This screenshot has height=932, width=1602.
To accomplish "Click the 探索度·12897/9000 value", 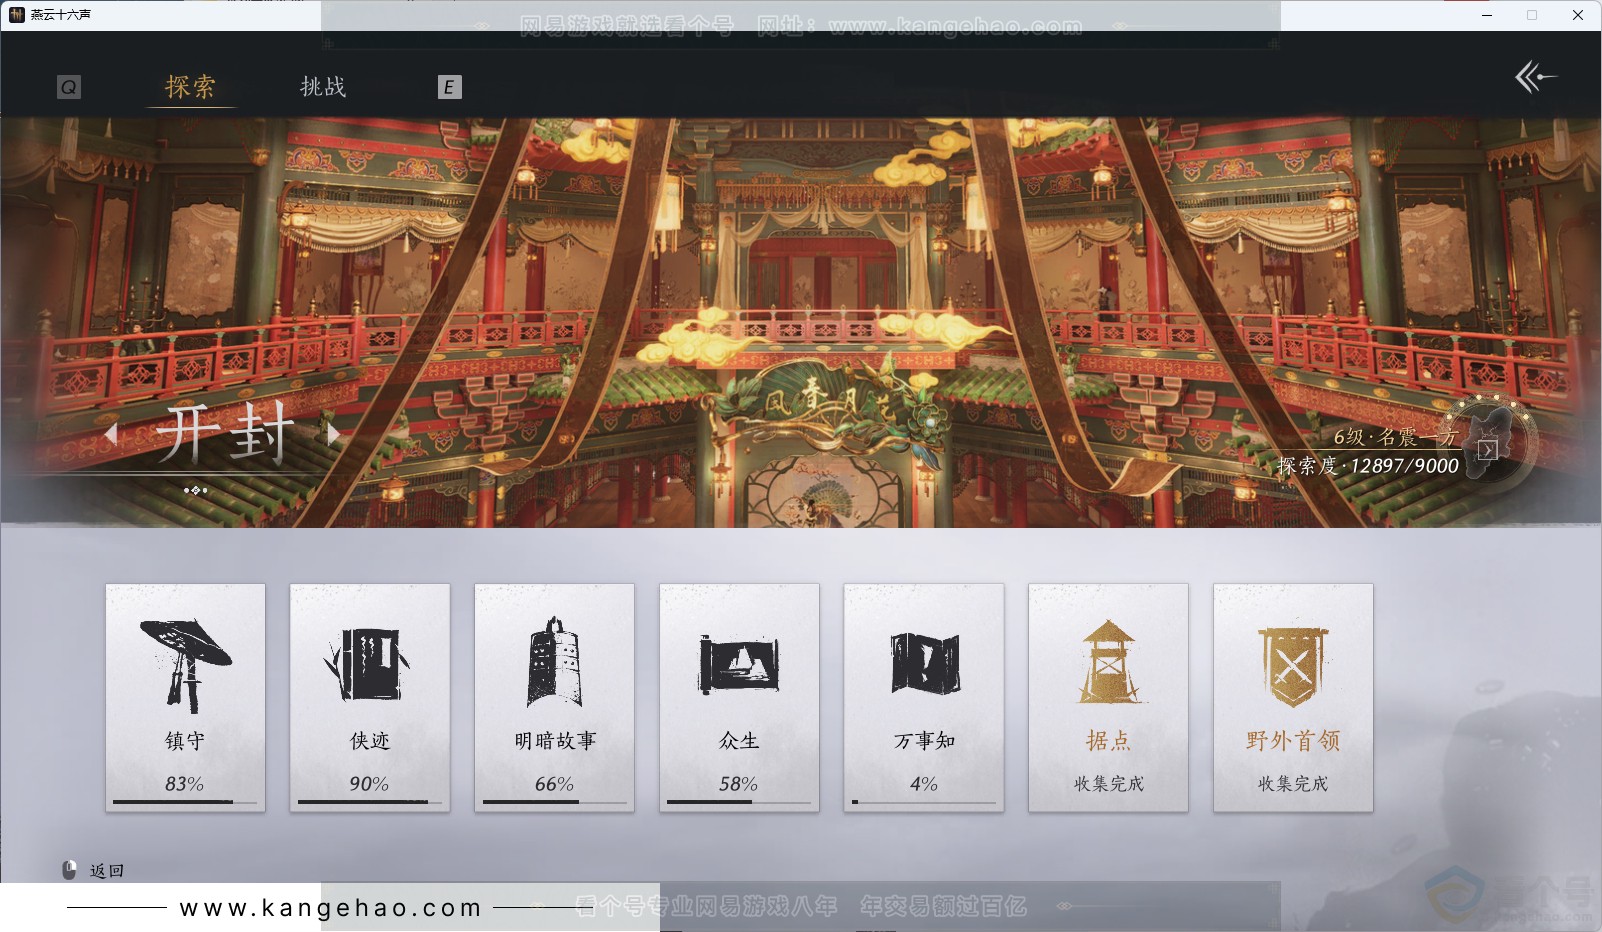I will coord(1367,465).
